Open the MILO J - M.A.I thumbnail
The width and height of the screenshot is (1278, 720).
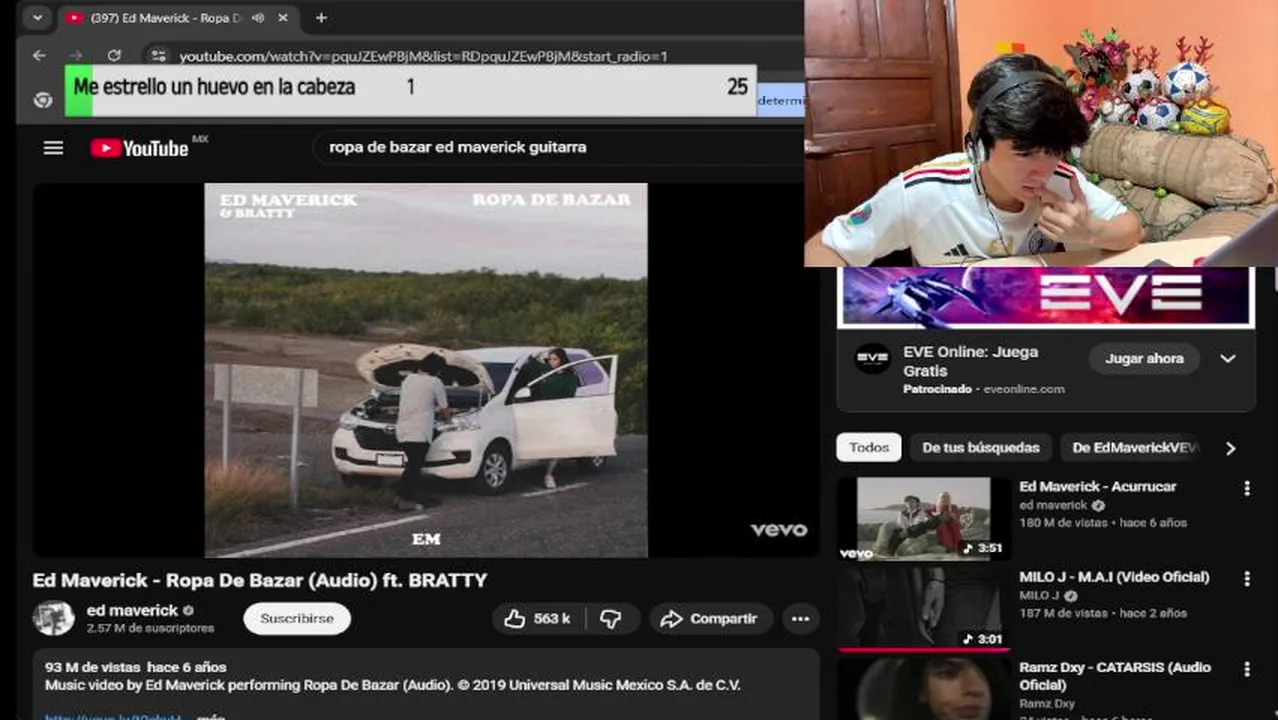pos(922,608)
